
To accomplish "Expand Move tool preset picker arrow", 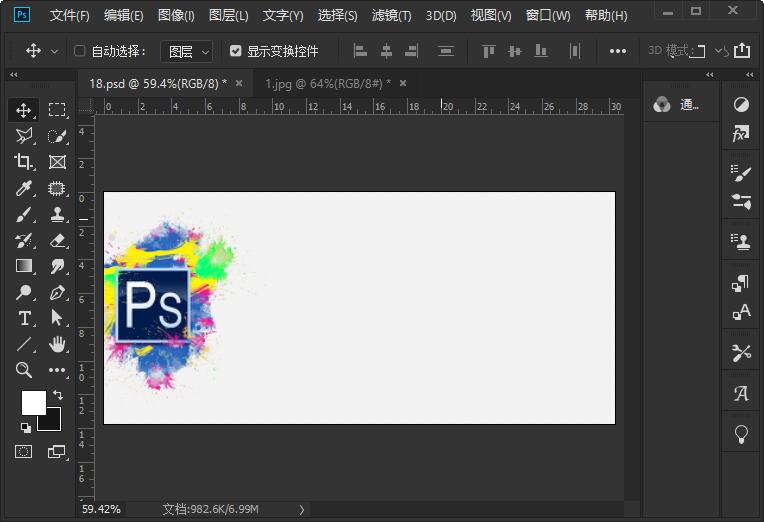I will pos(55,51).
